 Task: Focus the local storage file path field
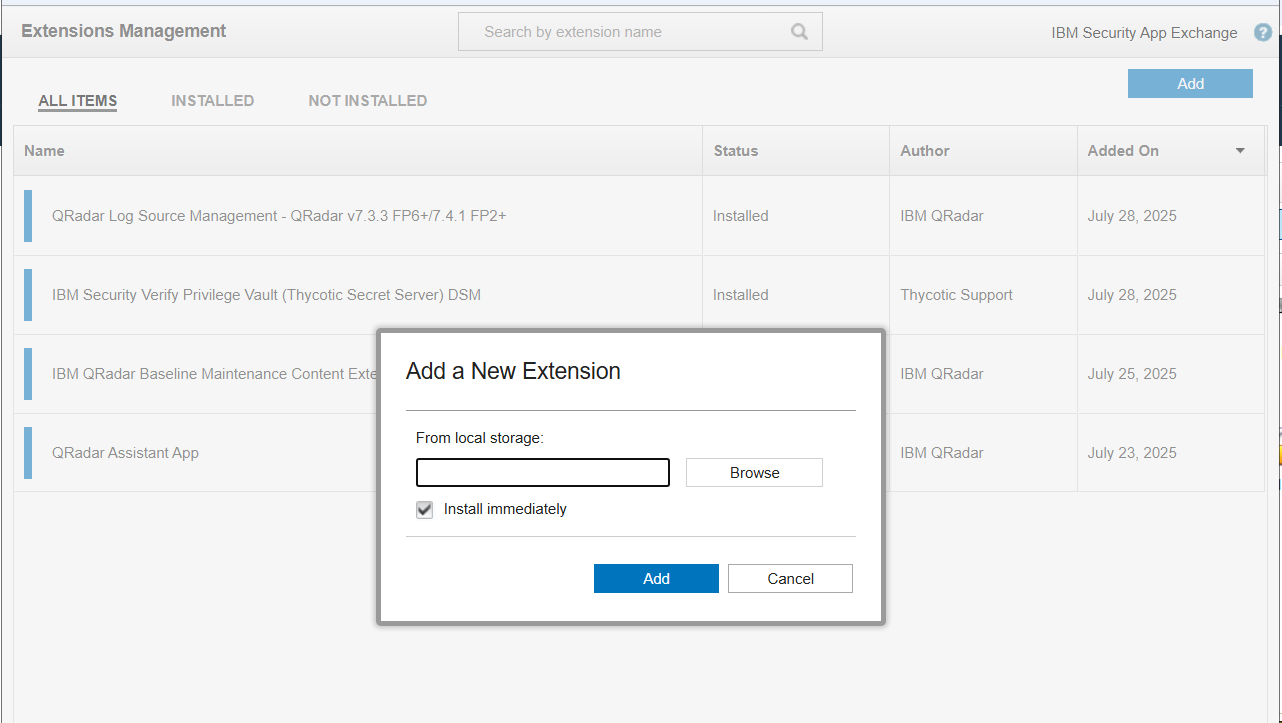(543, 473)
